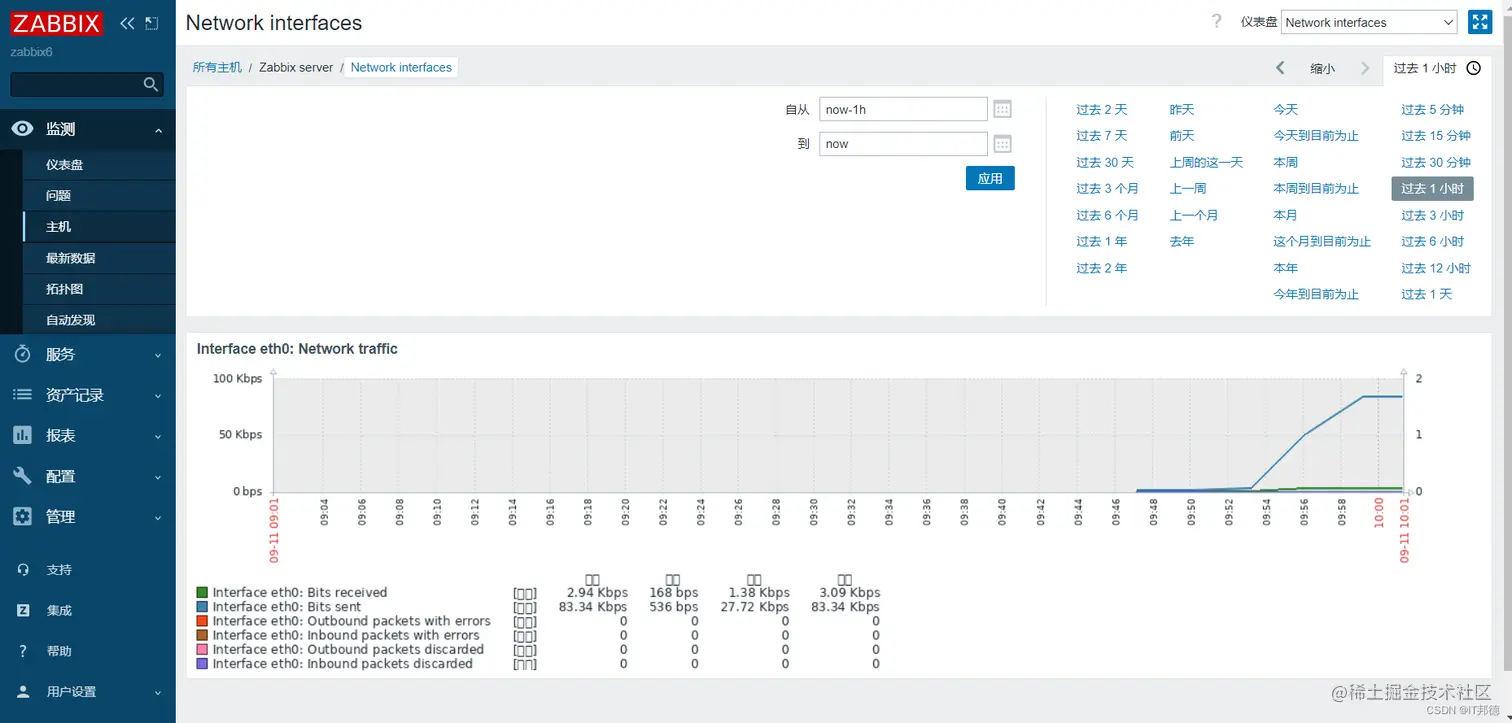Click the 到 input field containing now
This screenshot has width=1512, height=723.
coord(903,144)
